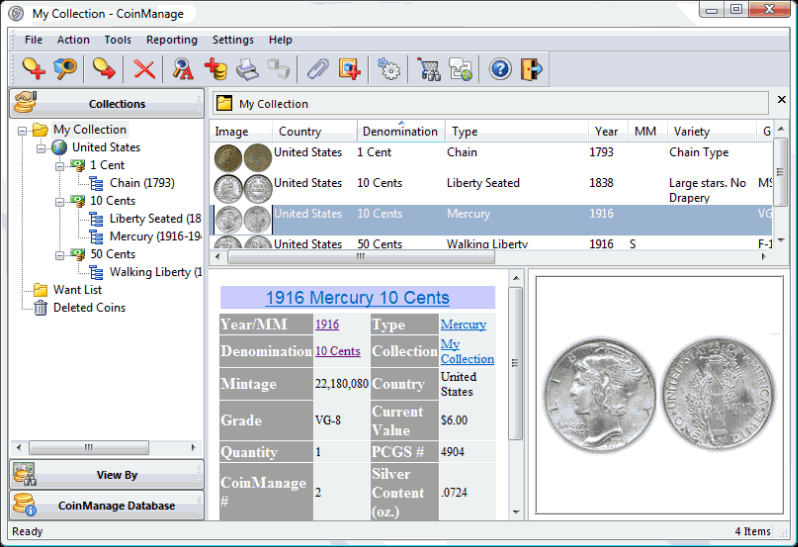
Task: Close the My Collection pane with the X
Action: click(782, 99)
